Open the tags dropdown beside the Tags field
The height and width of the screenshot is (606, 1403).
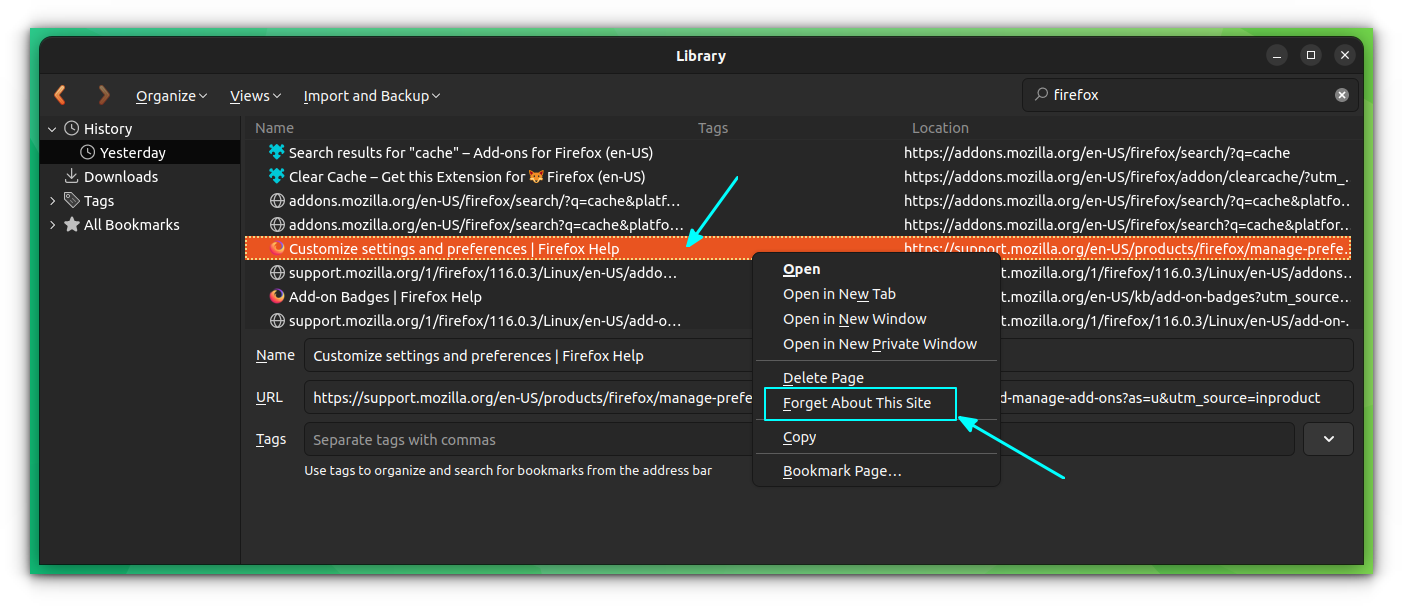click(x=1328, y=438)
